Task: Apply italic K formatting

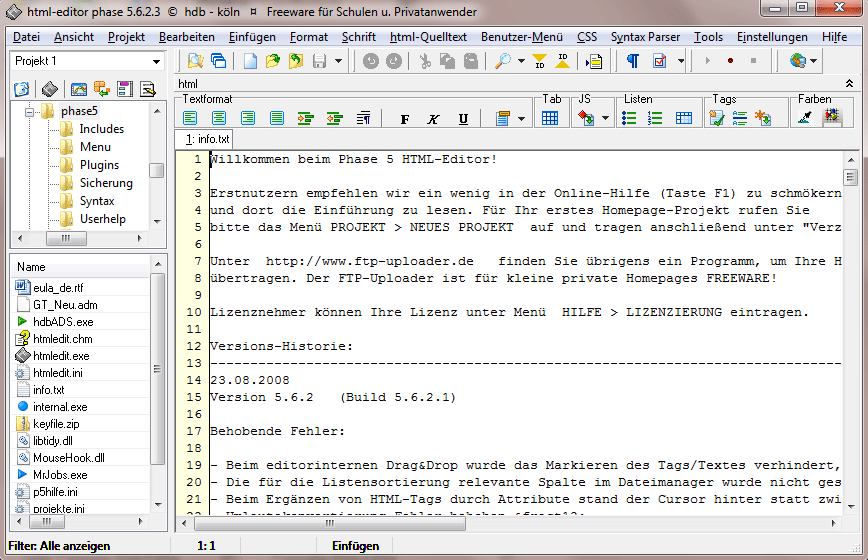Action: [x=433, y=119]
